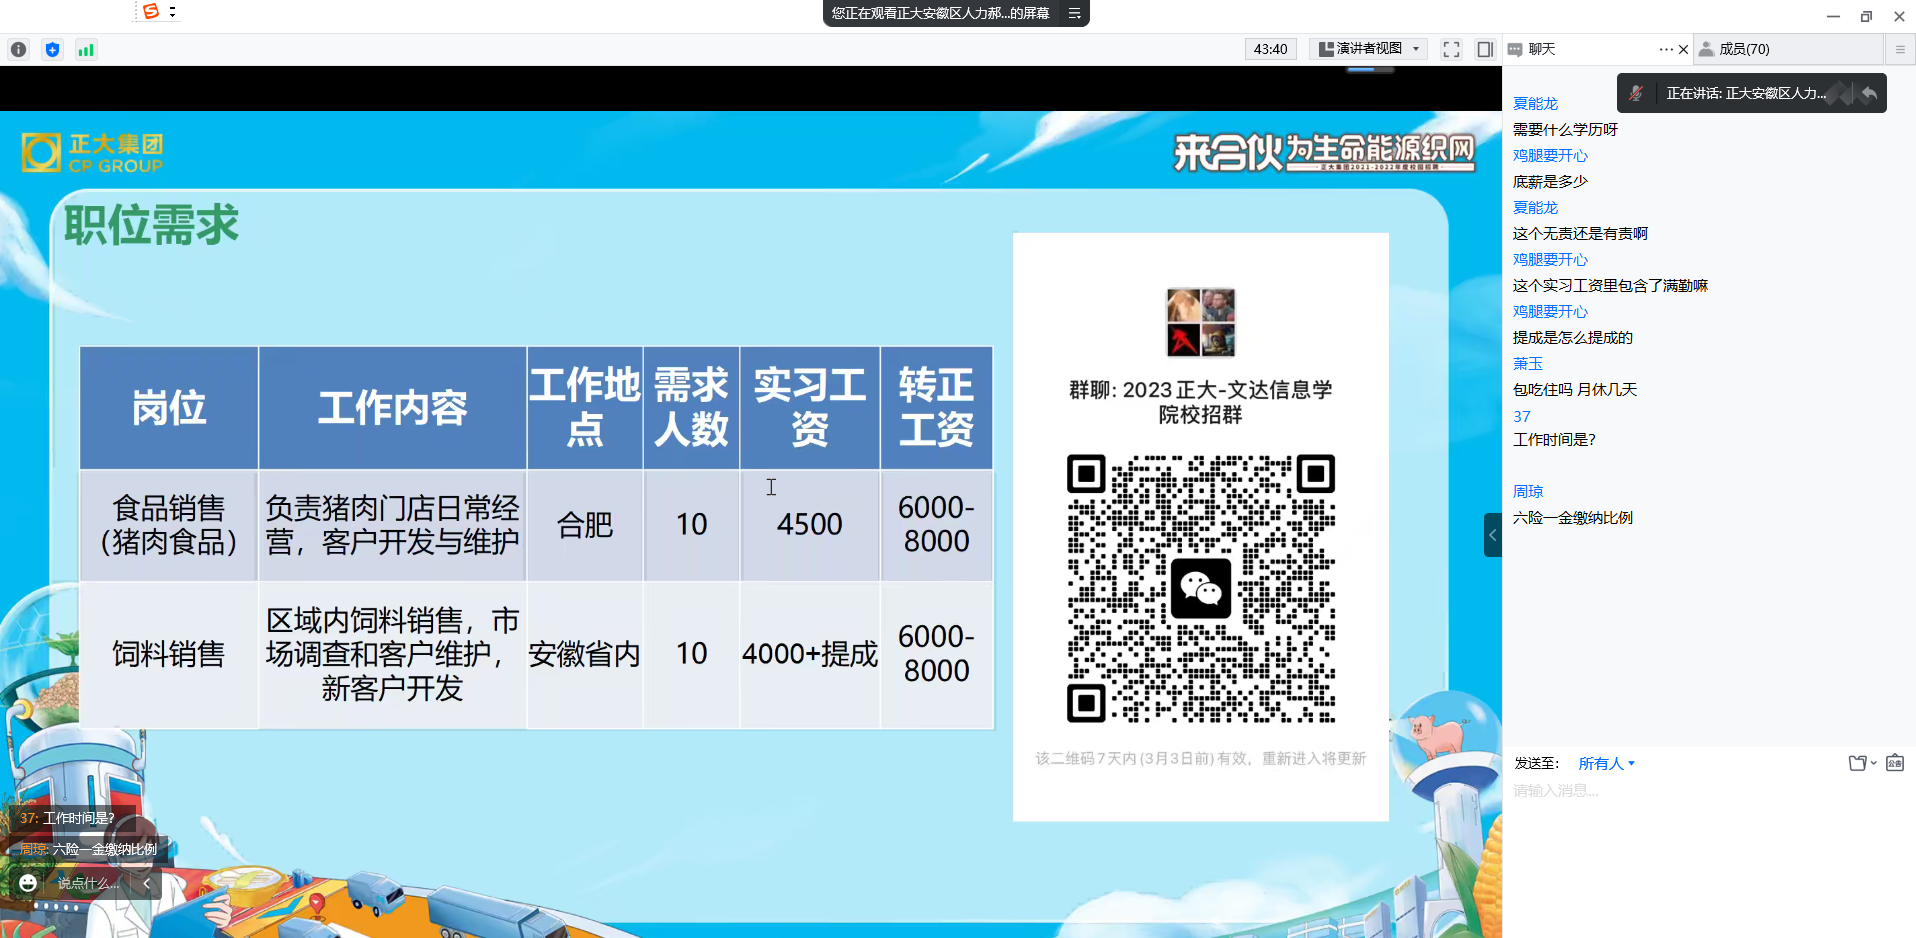Screen dimensions: 1916x938
Task: Click table cell 安徽省内
Action: point(584,654)
